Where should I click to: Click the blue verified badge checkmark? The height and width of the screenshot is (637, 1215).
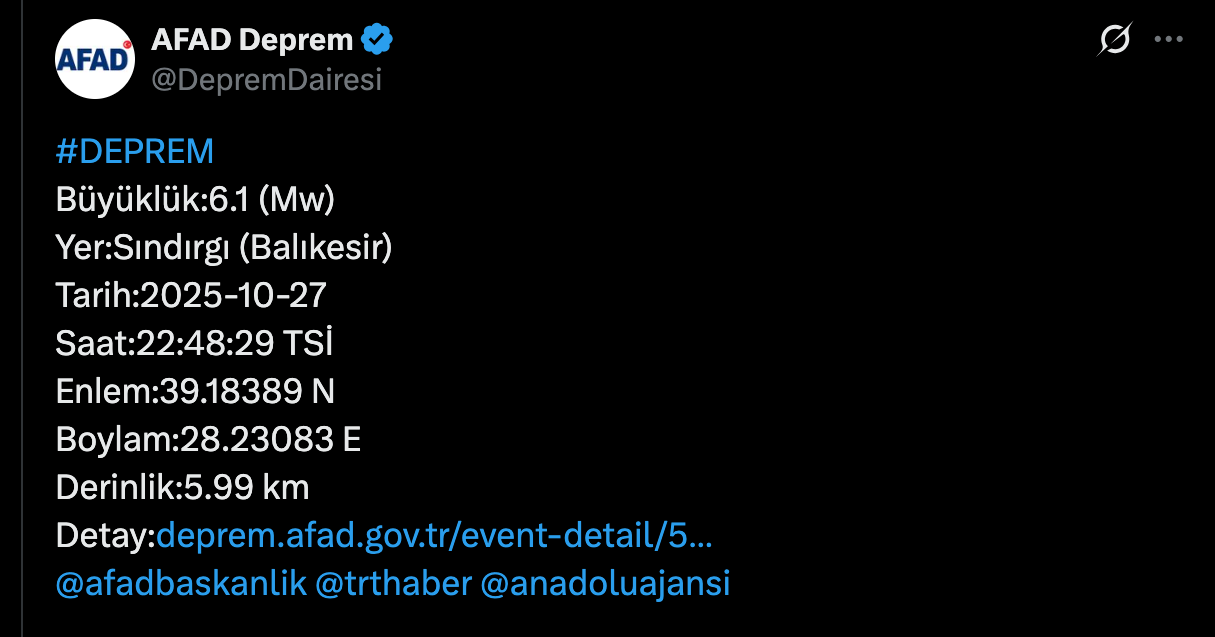point(377,40)
